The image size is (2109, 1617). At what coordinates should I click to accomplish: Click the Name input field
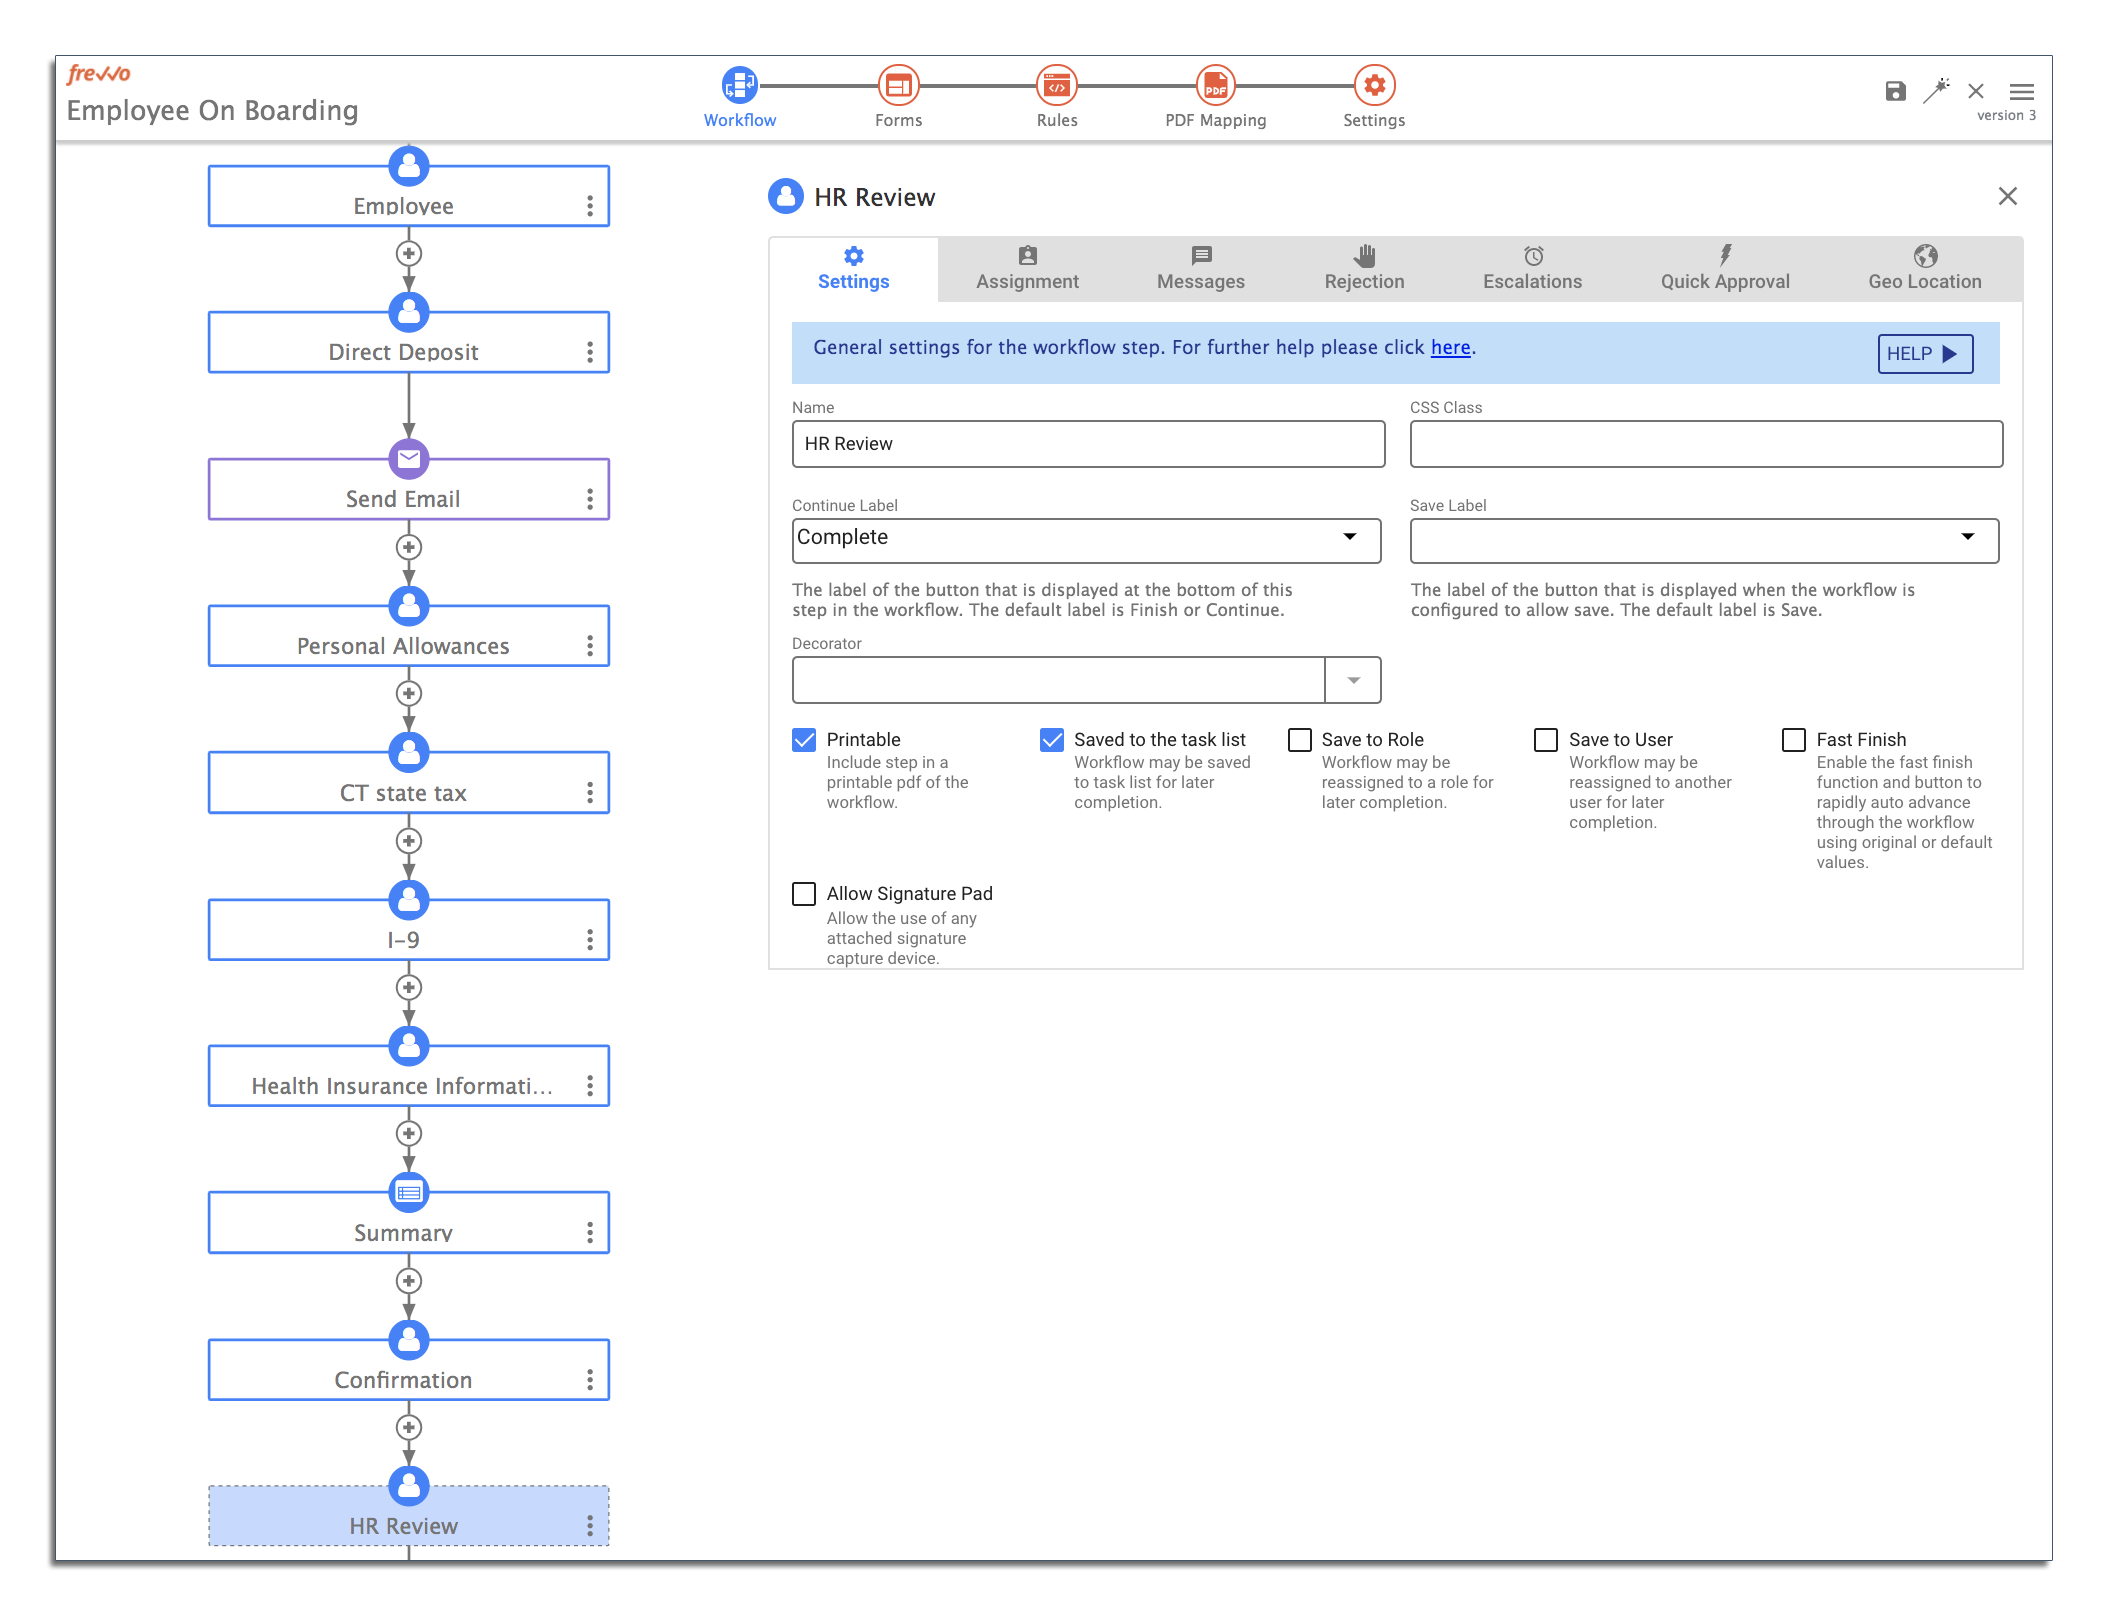[x=1088, y=444]
